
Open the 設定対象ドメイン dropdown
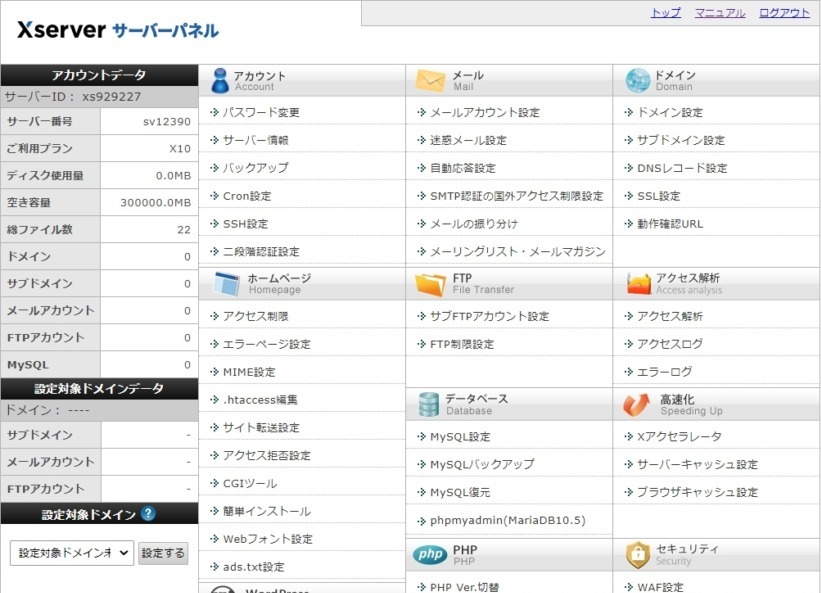point(72,553)
